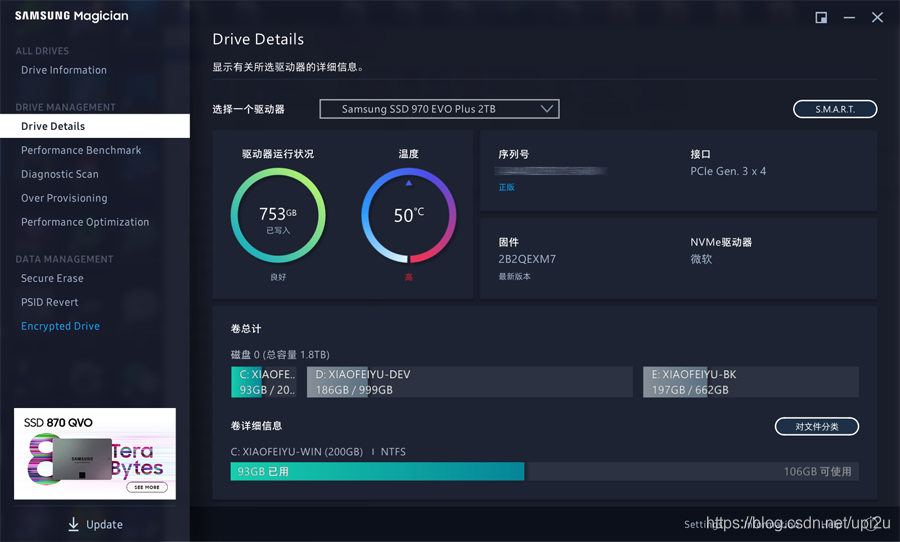Open Performance Optimization page
The height and width of the screenshot is (542, 900).
click(85, 222)
